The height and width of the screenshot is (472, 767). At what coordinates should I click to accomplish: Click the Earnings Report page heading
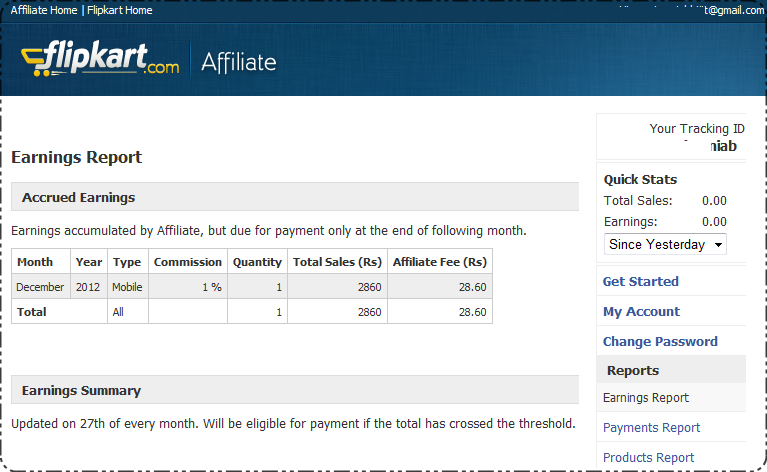point(77,157)
